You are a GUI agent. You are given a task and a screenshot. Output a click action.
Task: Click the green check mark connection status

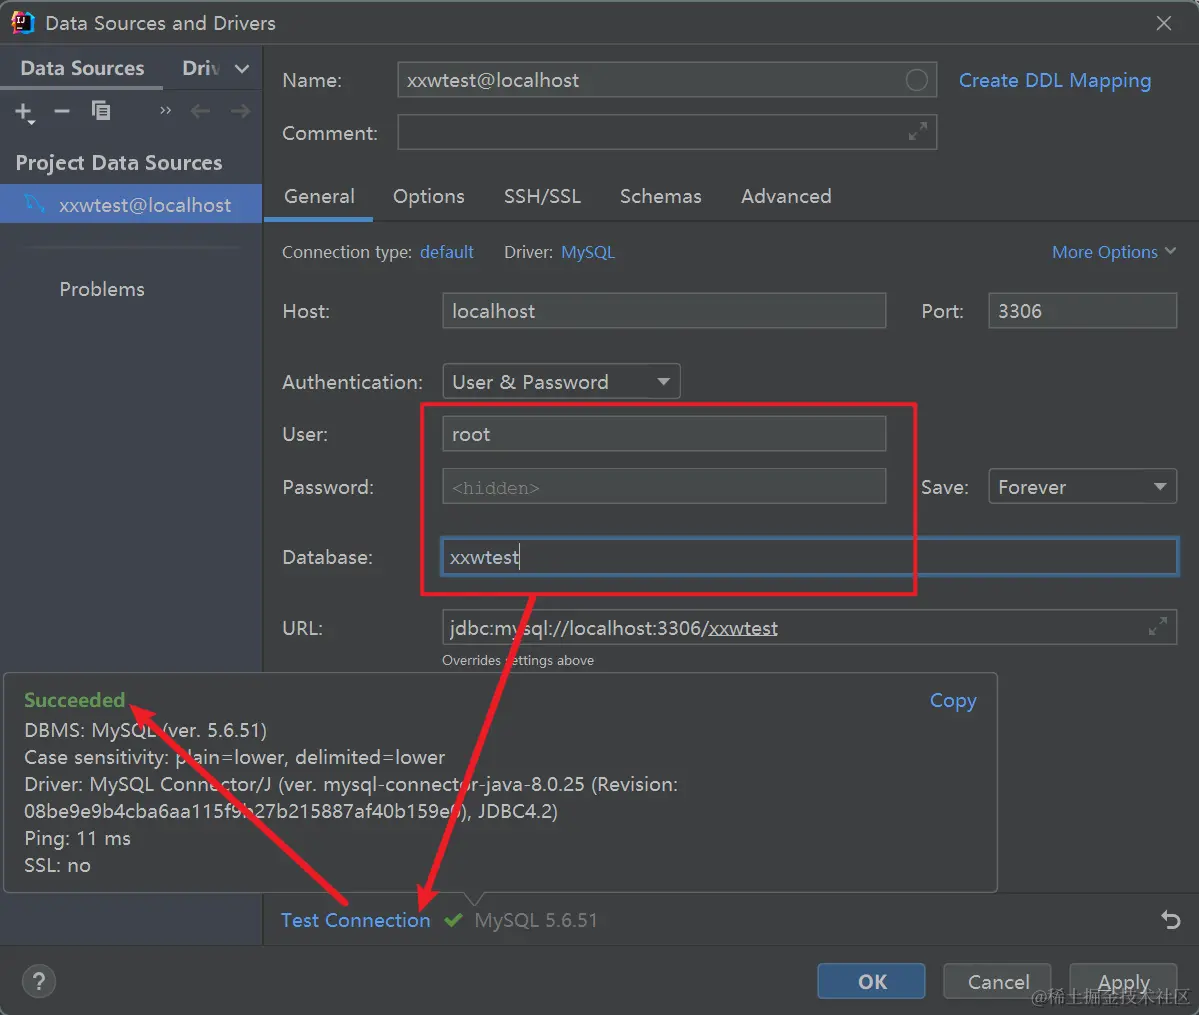click(x=453, y=920)
